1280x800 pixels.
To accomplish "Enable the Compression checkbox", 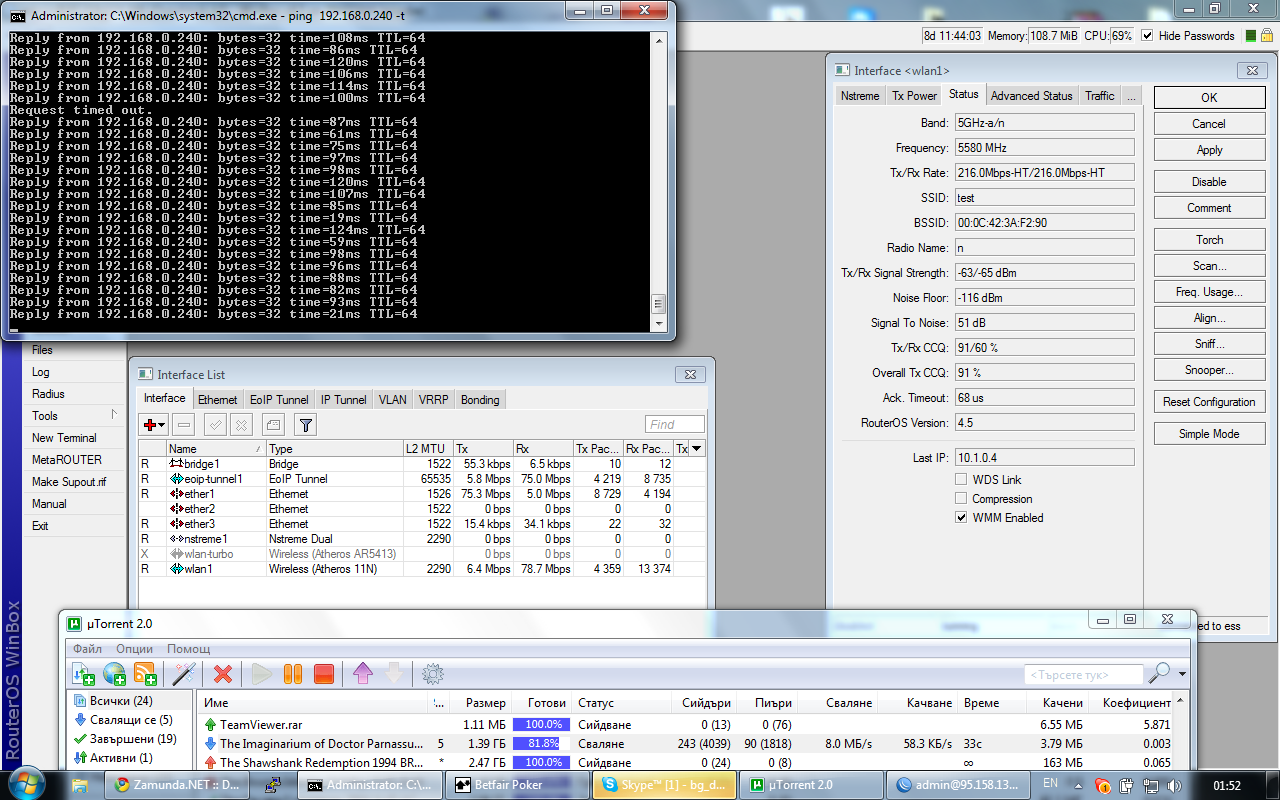I will (x=961, y=499).
